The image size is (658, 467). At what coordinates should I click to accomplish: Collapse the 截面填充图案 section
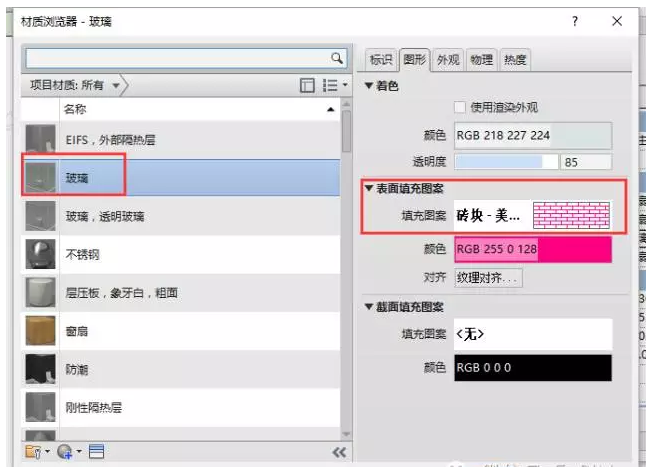(x=369, y=306)
